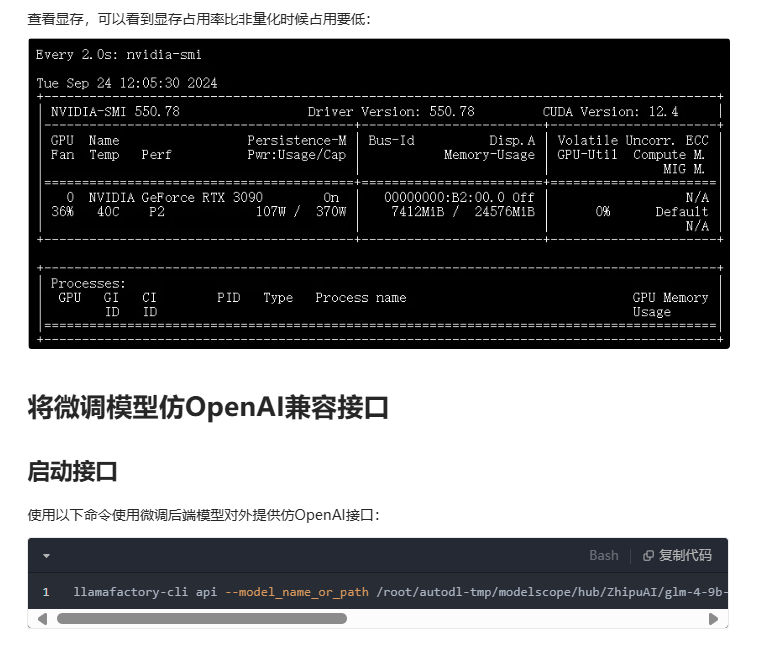Screen dimensions: 772x648
Task: Click the Processes header in terminal image
Action: point(88,284)
